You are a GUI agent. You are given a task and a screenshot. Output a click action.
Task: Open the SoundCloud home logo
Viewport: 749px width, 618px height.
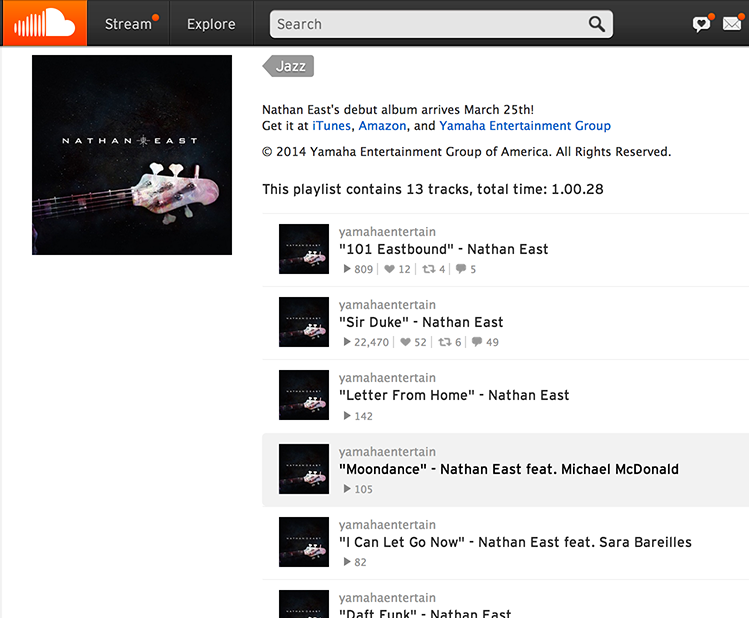pyautogui.click(x=44, y=23)
